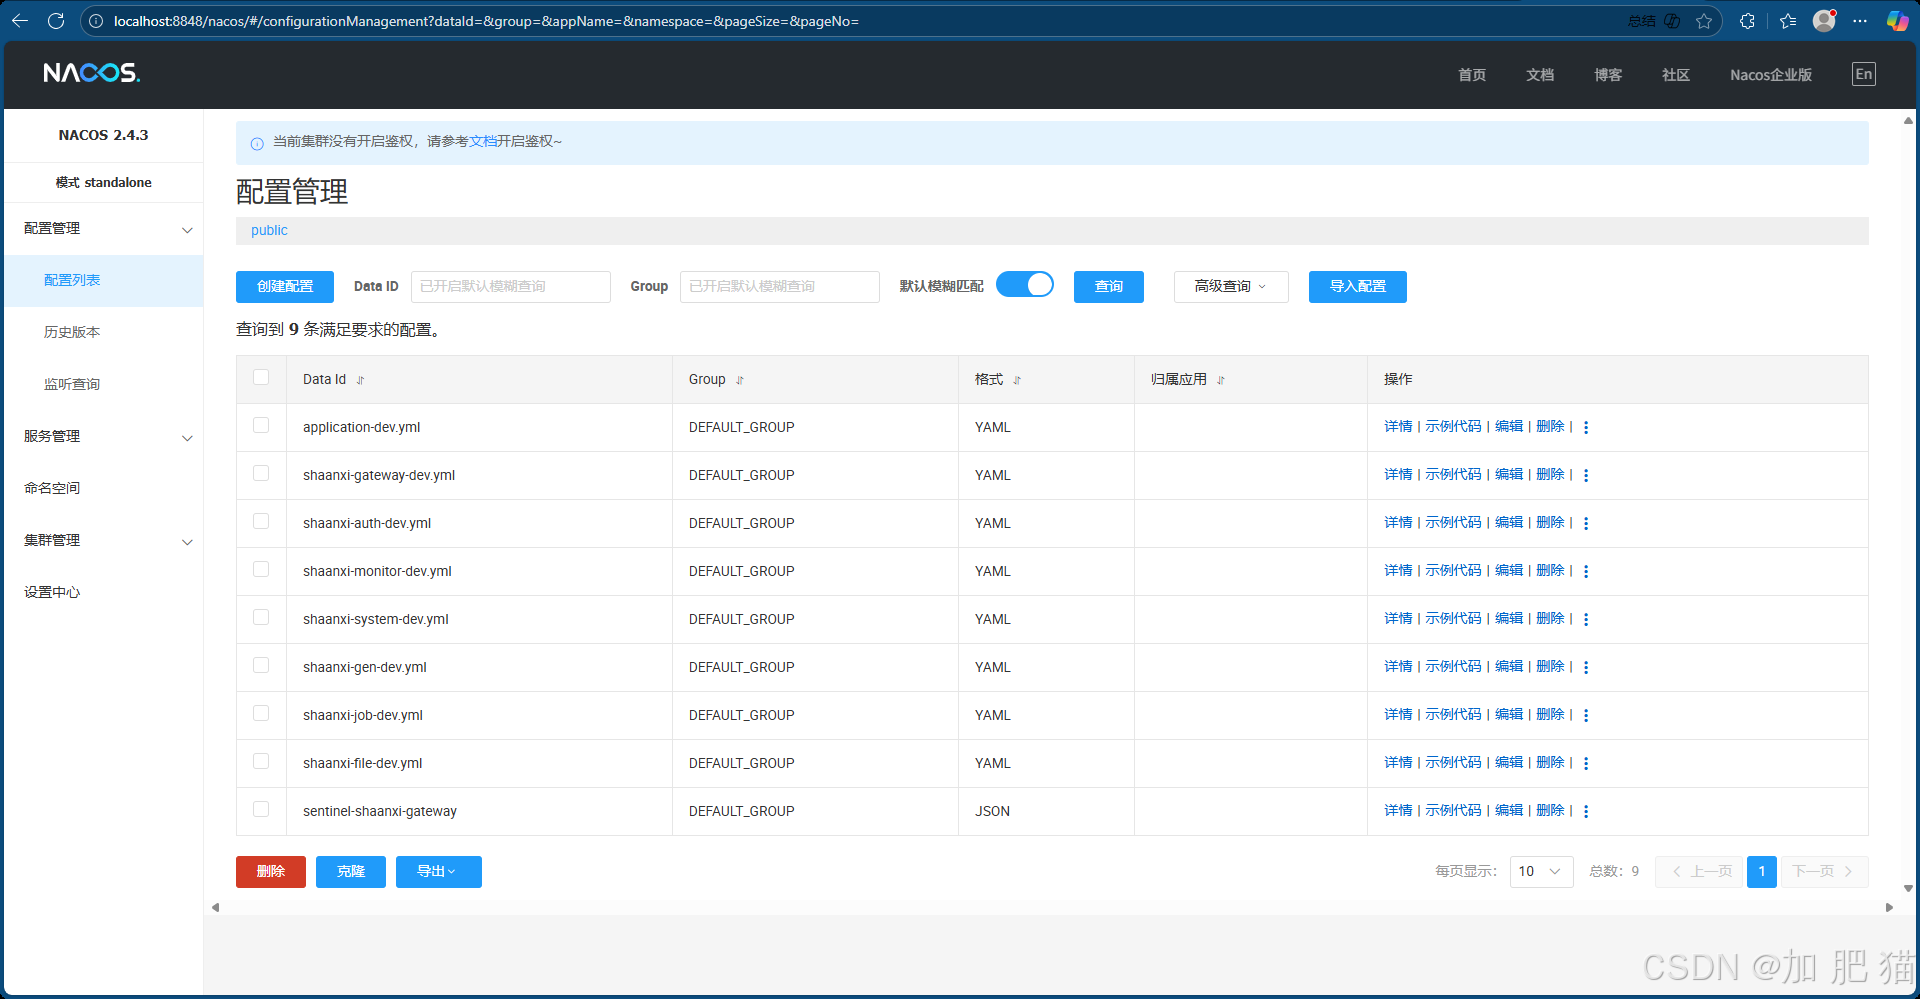
Task: Open 监听查询 in sidebar
Action: pyautogui.click(x=103, y=385)
